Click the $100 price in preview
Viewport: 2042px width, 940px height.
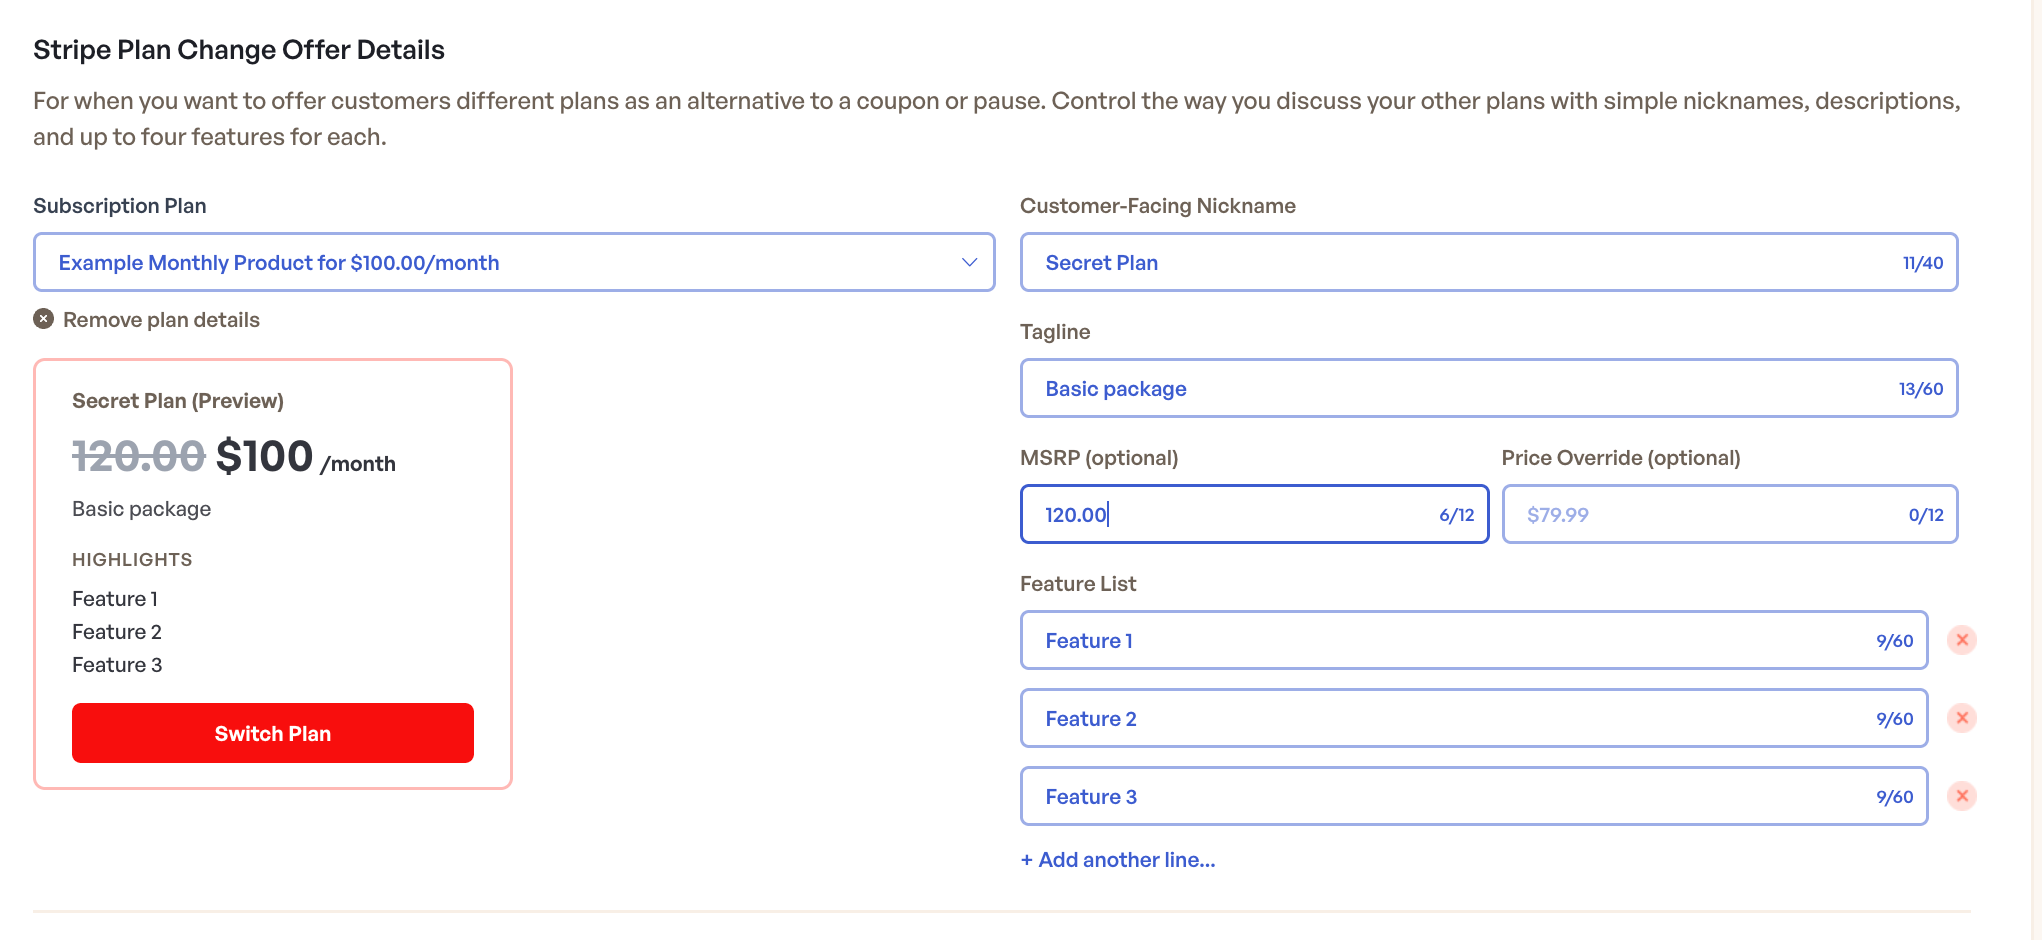coord(264,457)
